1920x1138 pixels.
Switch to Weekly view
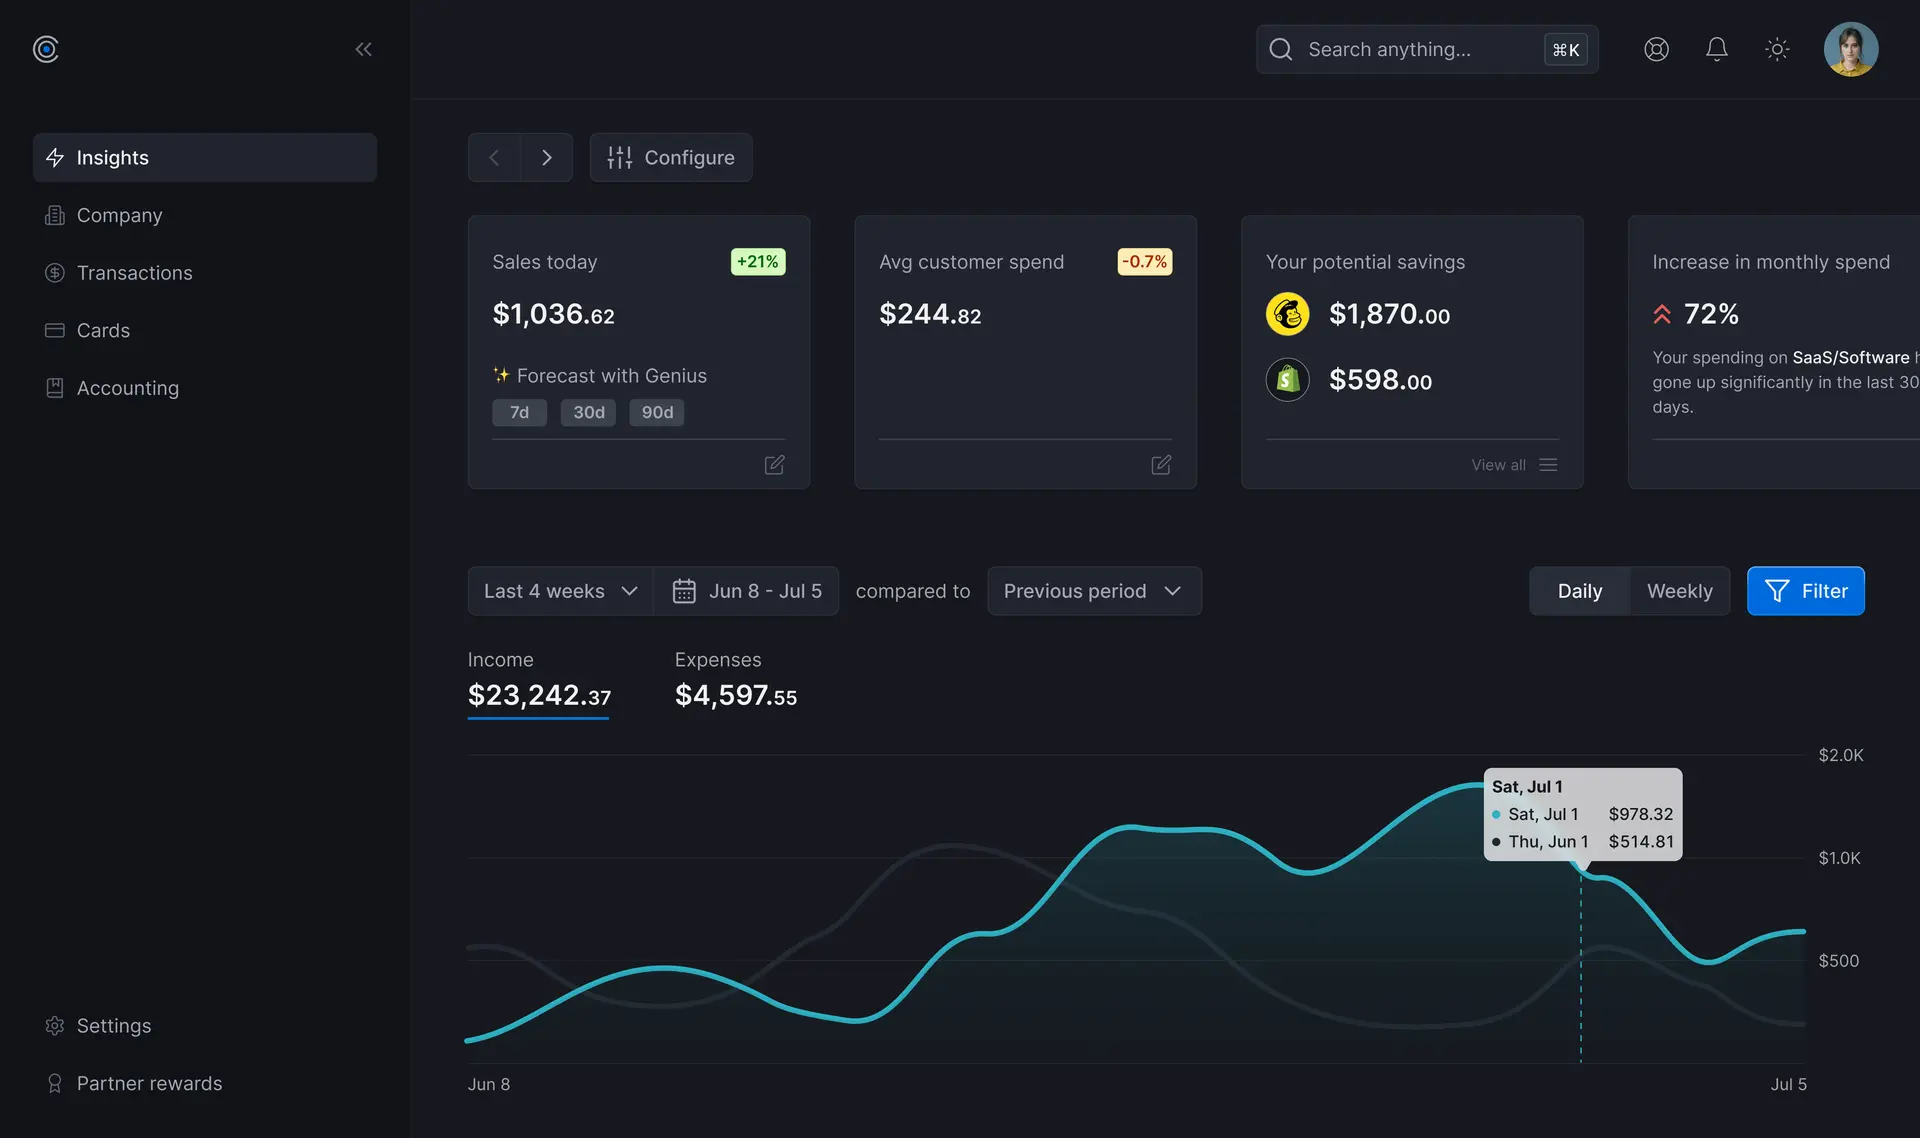pos(1679,591)
